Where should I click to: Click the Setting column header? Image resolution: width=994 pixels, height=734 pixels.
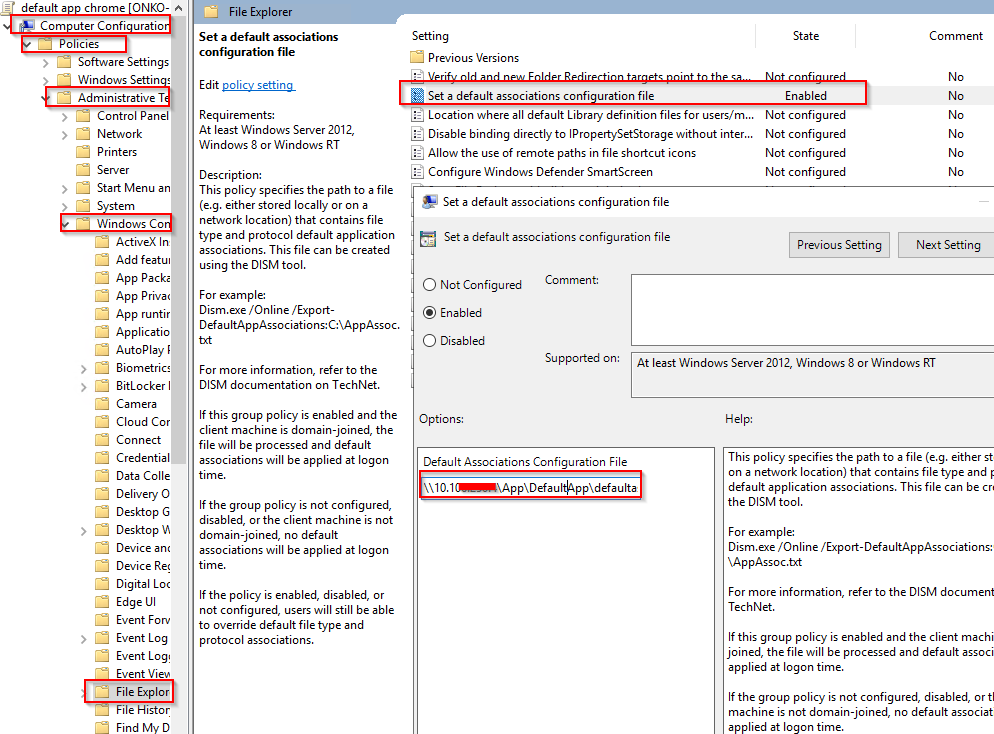coord(430,36)
